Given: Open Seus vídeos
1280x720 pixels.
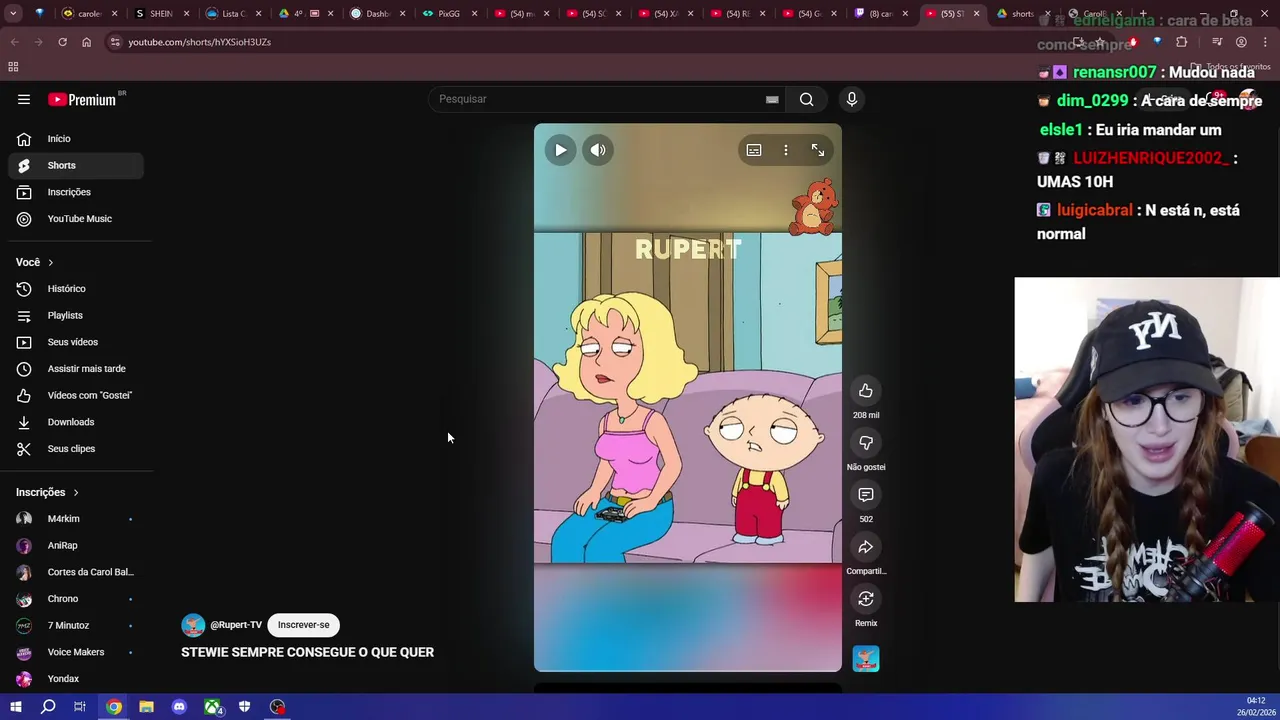Looking at the screenshot, I should [76, 342].
